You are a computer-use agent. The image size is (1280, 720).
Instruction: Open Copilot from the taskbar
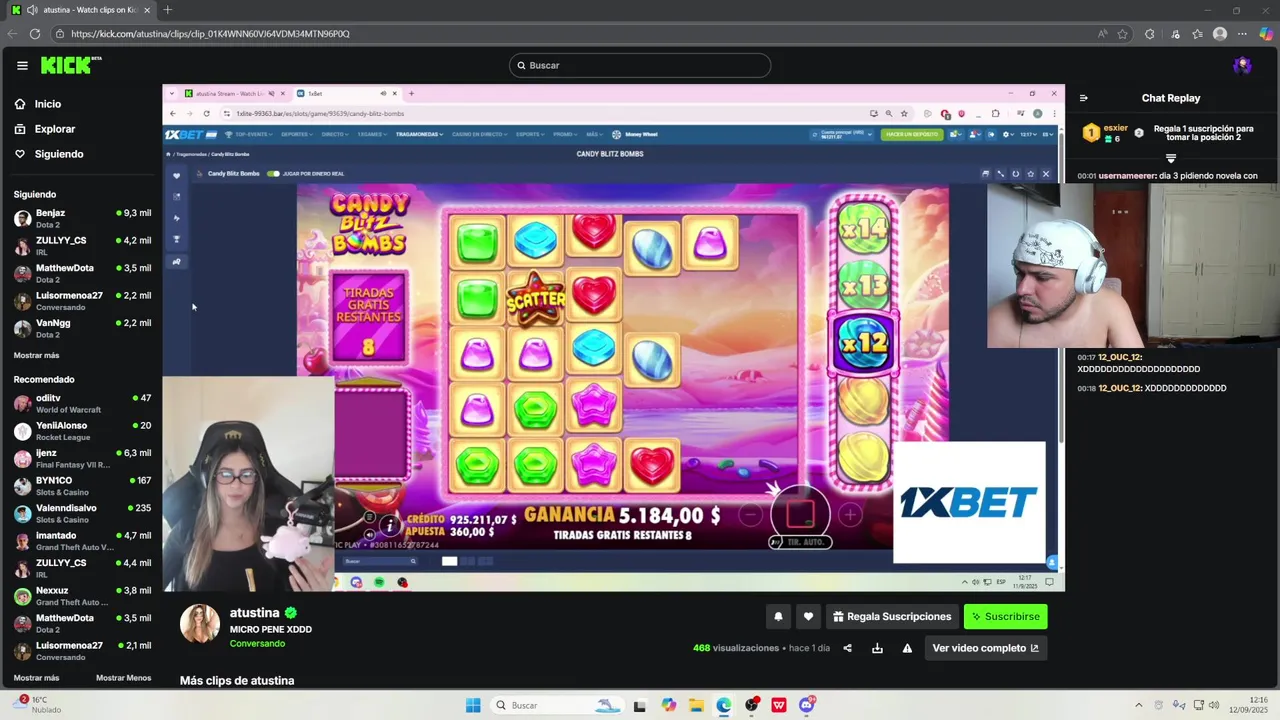click(668, 705)
